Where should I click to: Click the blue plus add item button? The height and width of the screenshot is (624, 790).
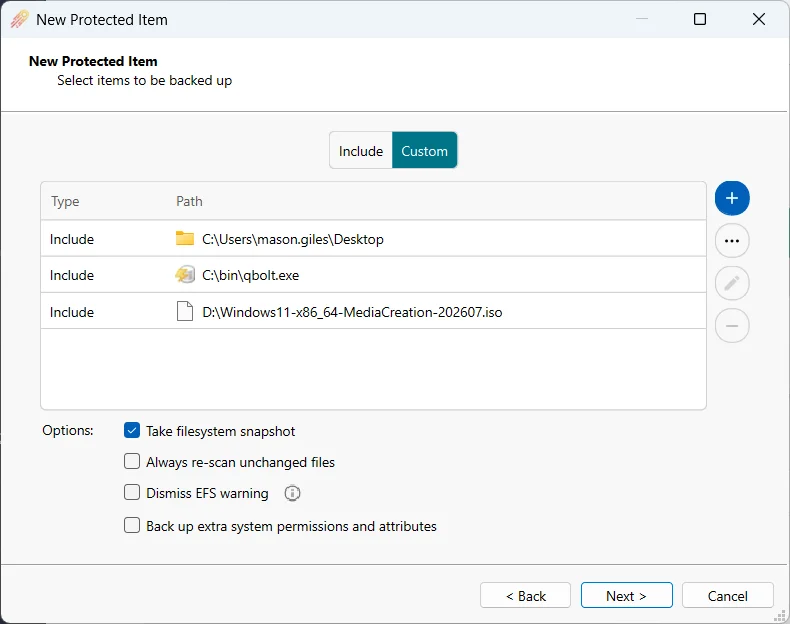pos(732,198)
